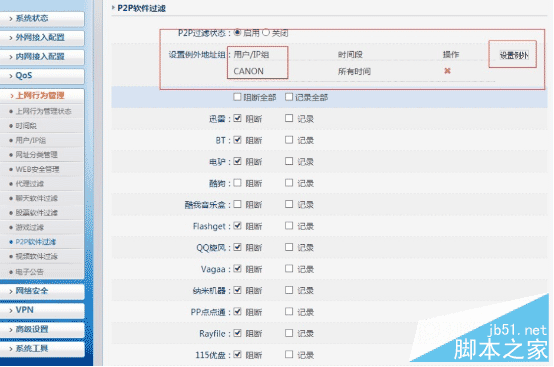Viewport: 554px width, 367px height.
Task: Open 视频软件过滤 page
Action: (x=36, y=256)
